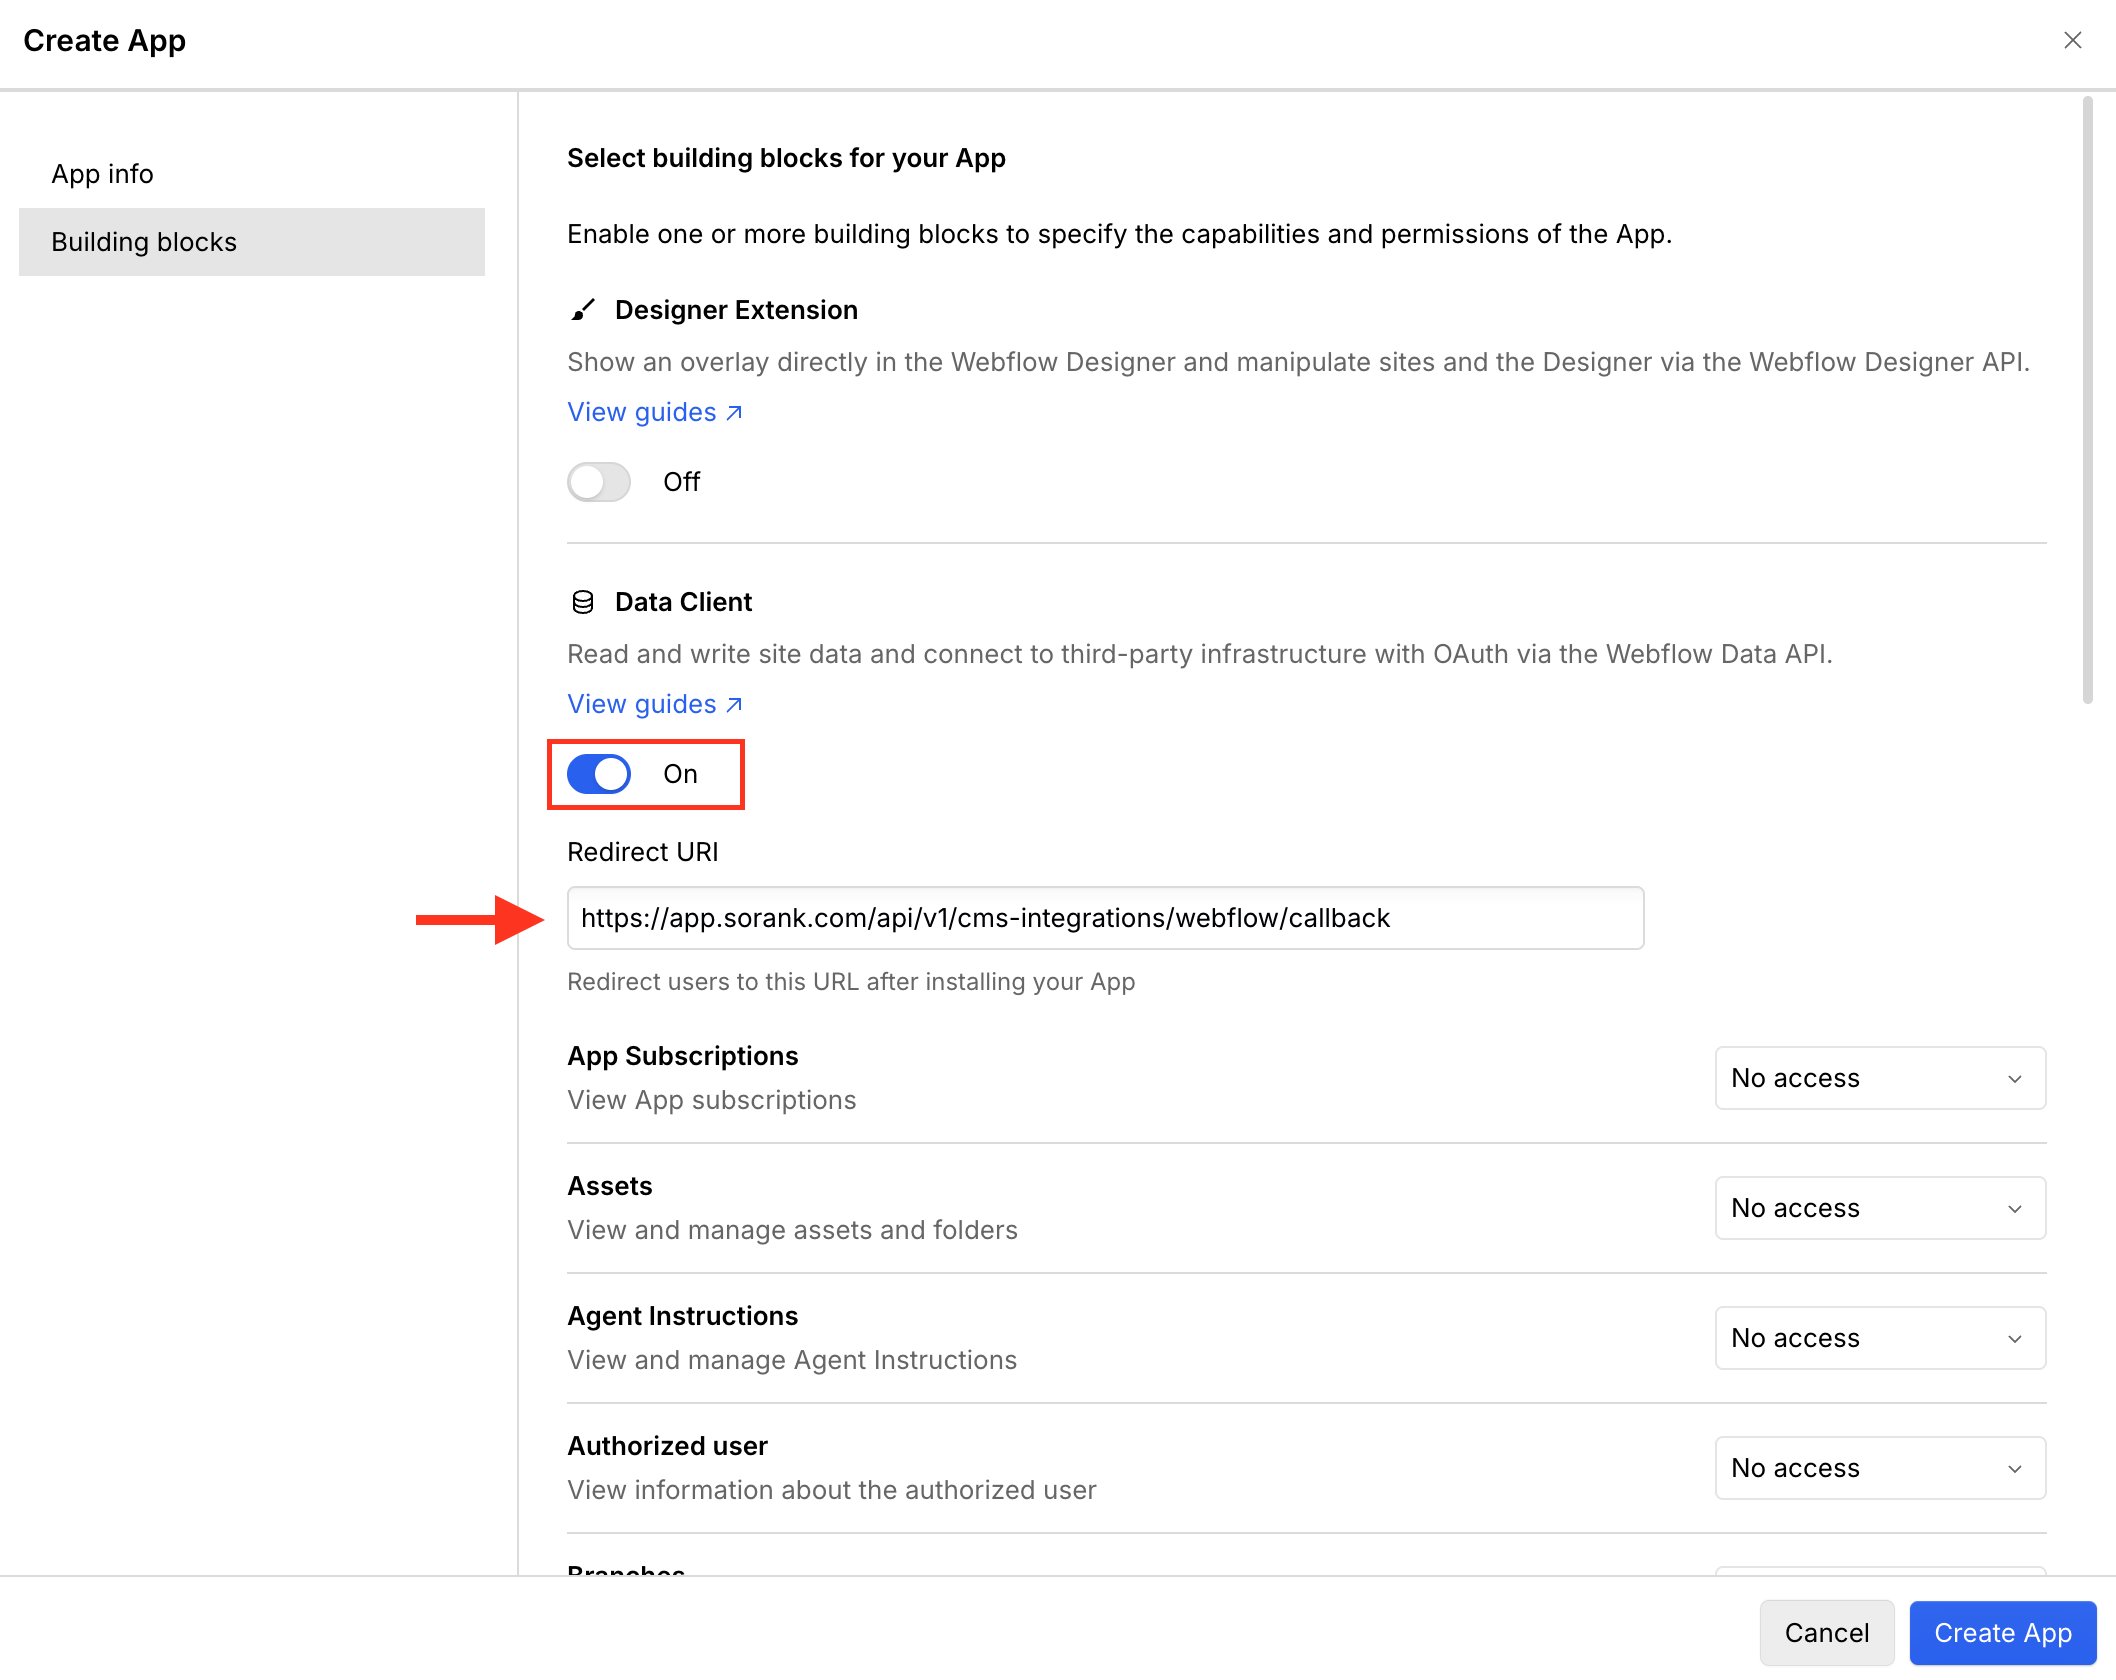This screenshot has height=1680, width=2116.
Task: Click 'Select building blocks for your App' heading
Action: 787,158
